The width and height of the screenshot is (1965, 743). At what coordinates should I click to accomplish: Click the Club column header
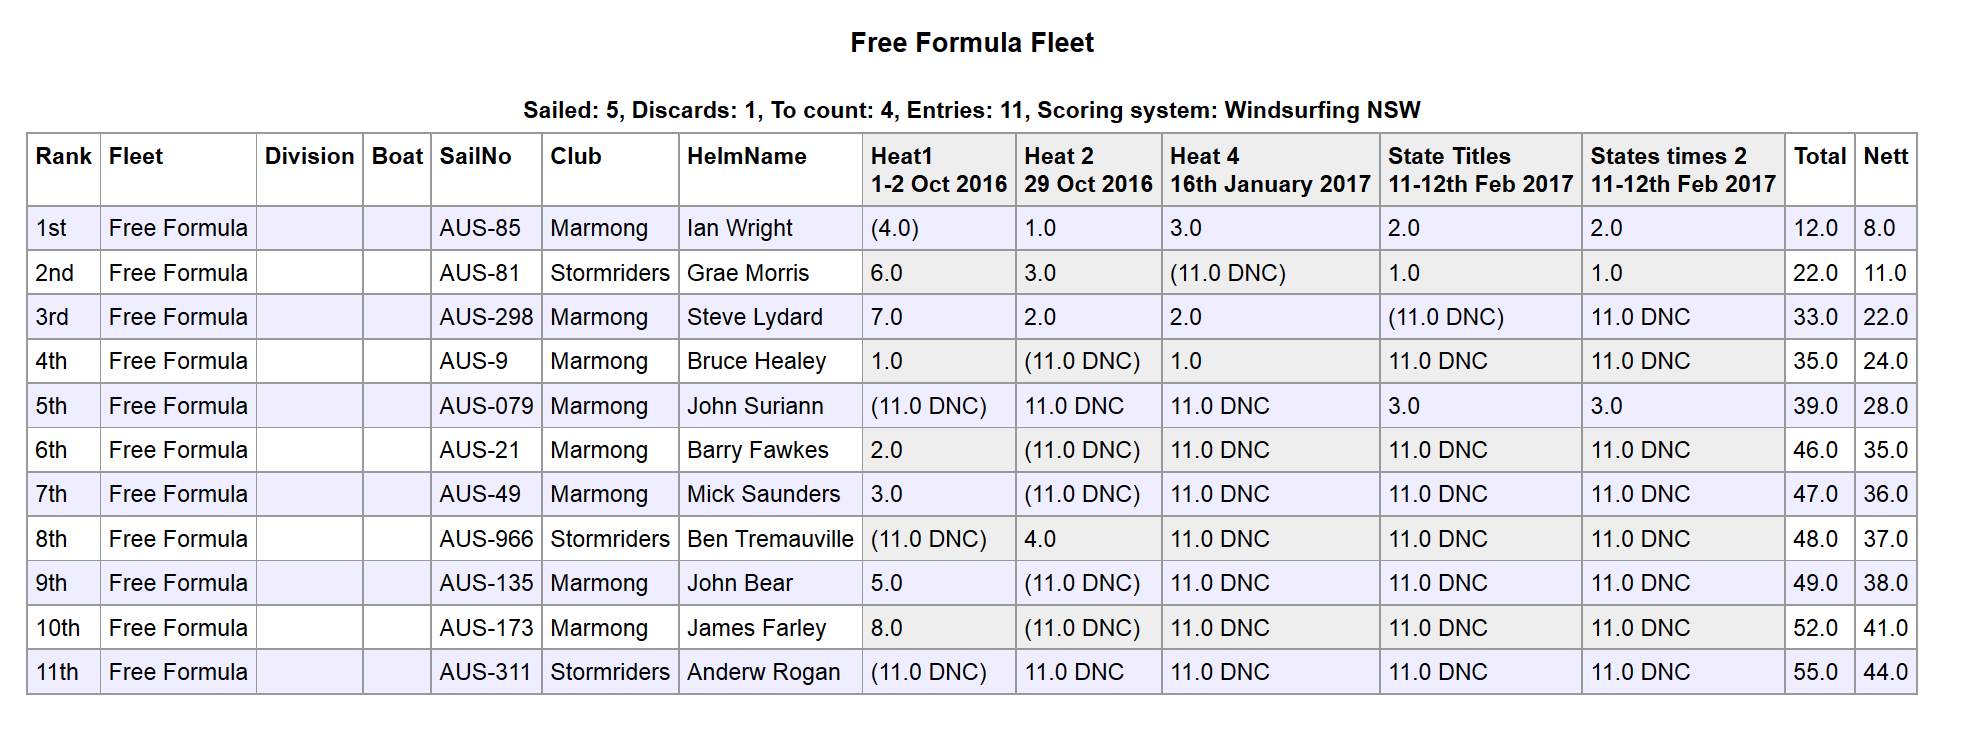(575, 157)
